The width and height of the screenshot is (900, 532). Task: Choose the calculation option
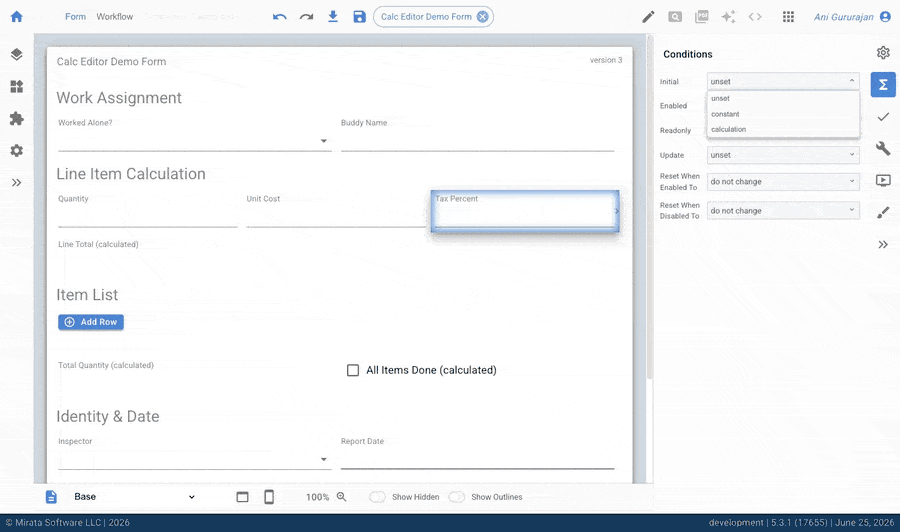(x=783, y=129)
